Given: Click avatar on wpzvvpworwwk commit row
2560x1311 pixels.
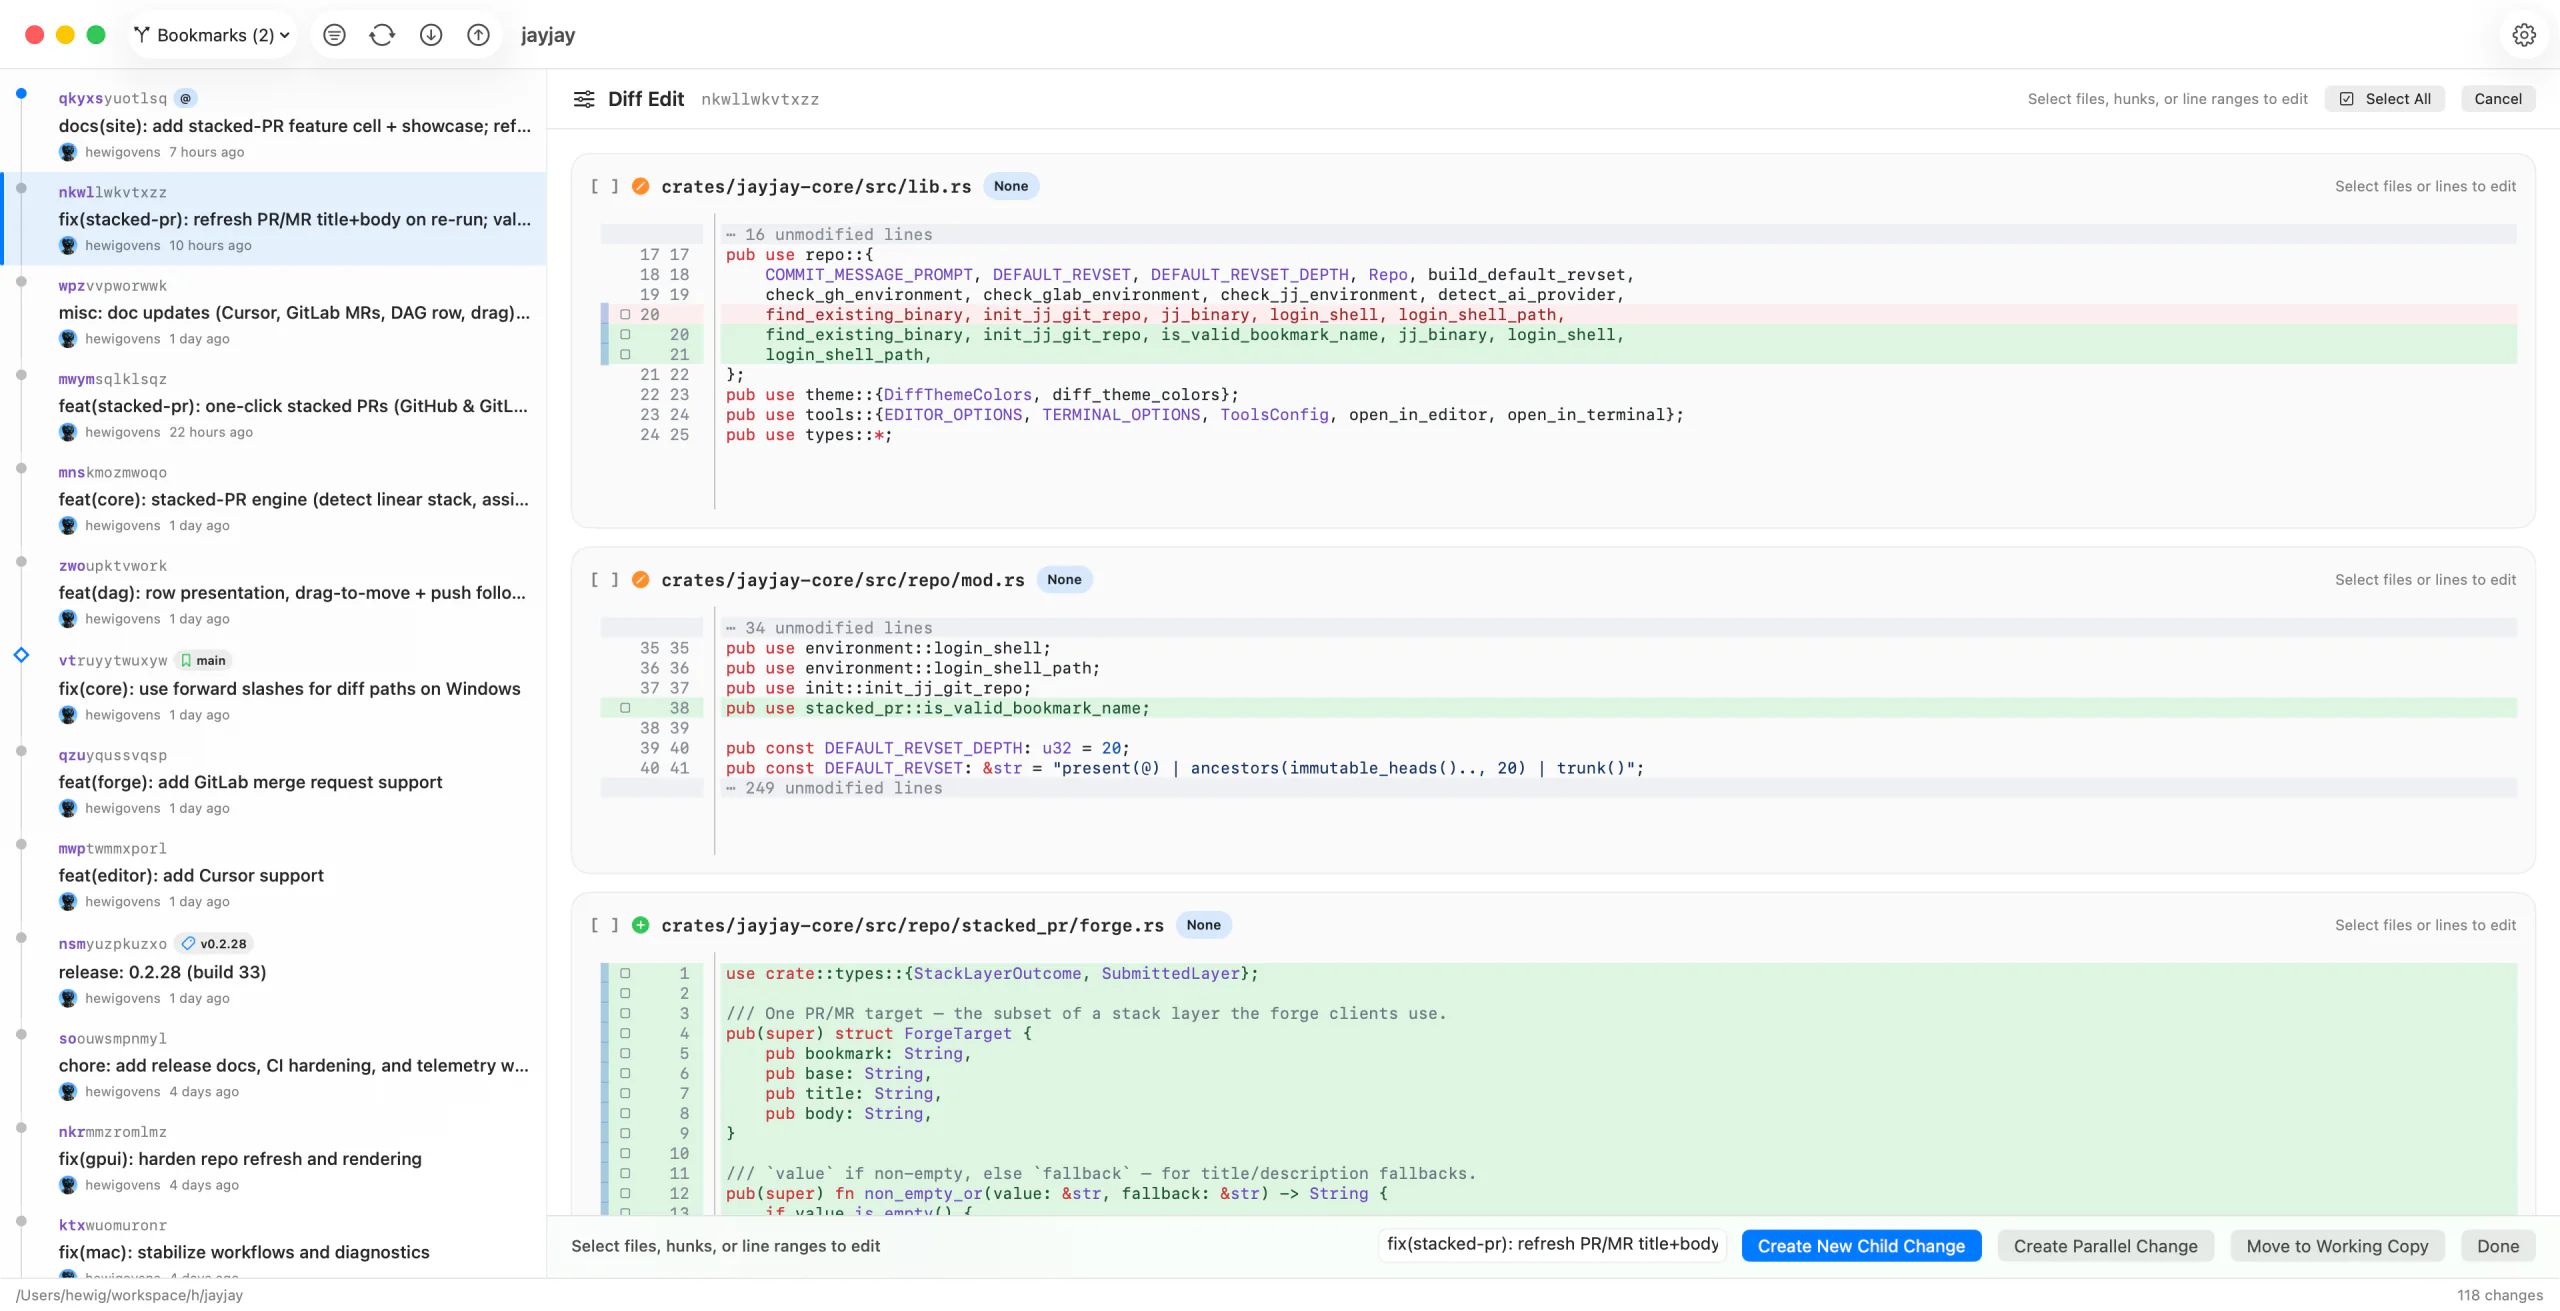Looking at the screenshot, I should (68, 339).
